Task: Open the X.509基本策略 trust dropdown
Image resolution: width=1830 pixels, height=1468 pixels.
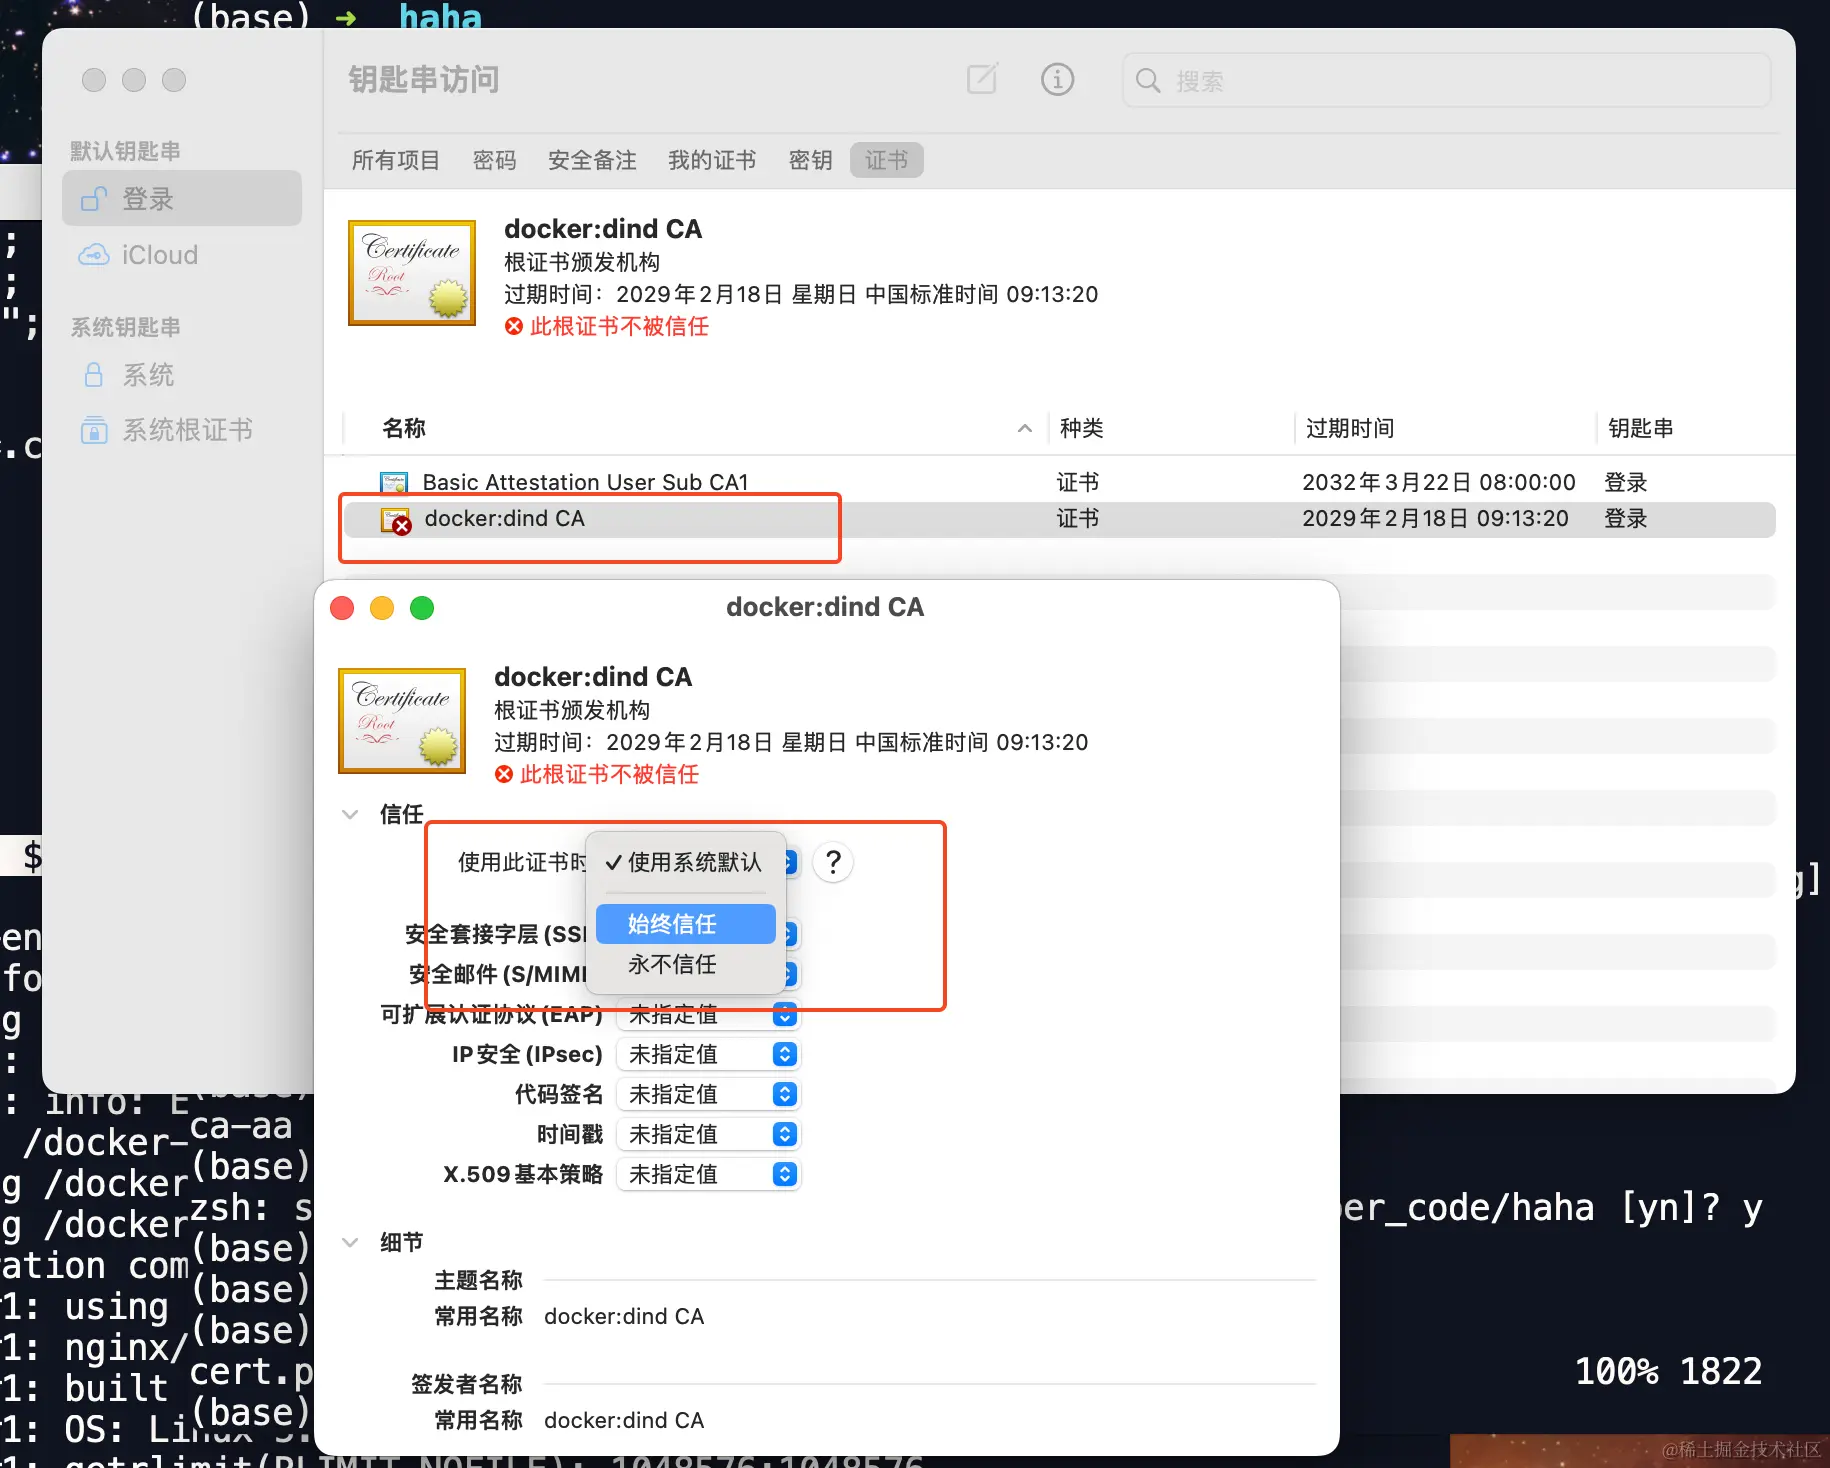Action: 708,1175
